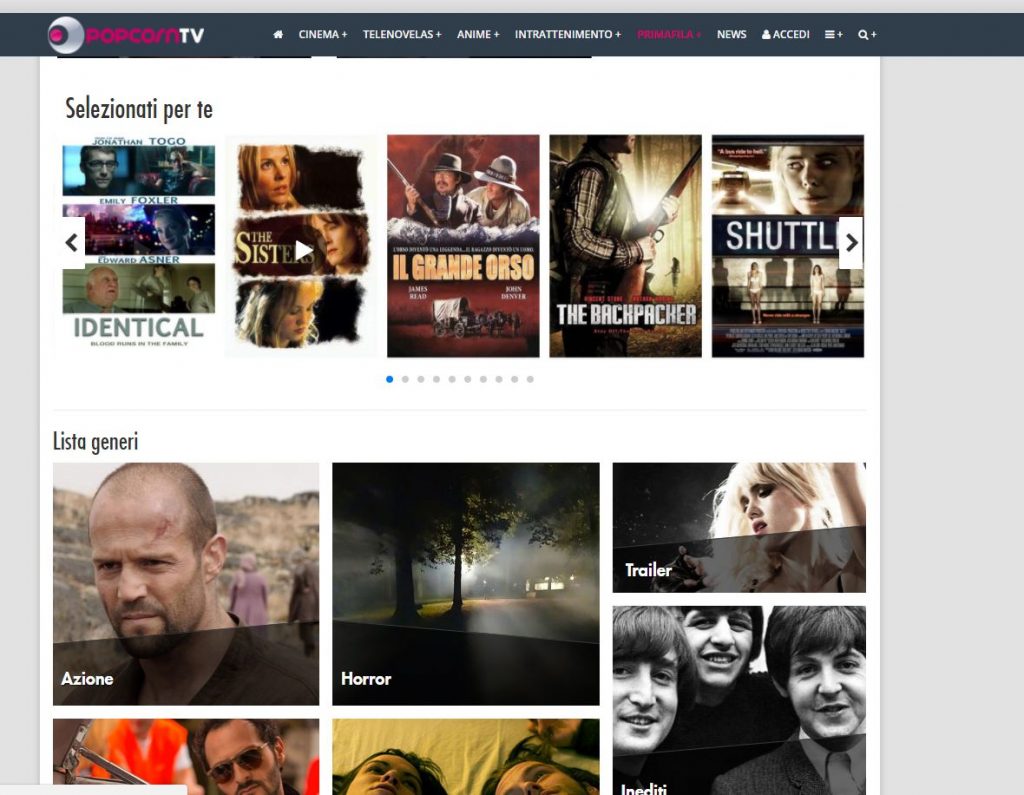
Task: Open The Backpacker movie poster
Action: point(625,246)
